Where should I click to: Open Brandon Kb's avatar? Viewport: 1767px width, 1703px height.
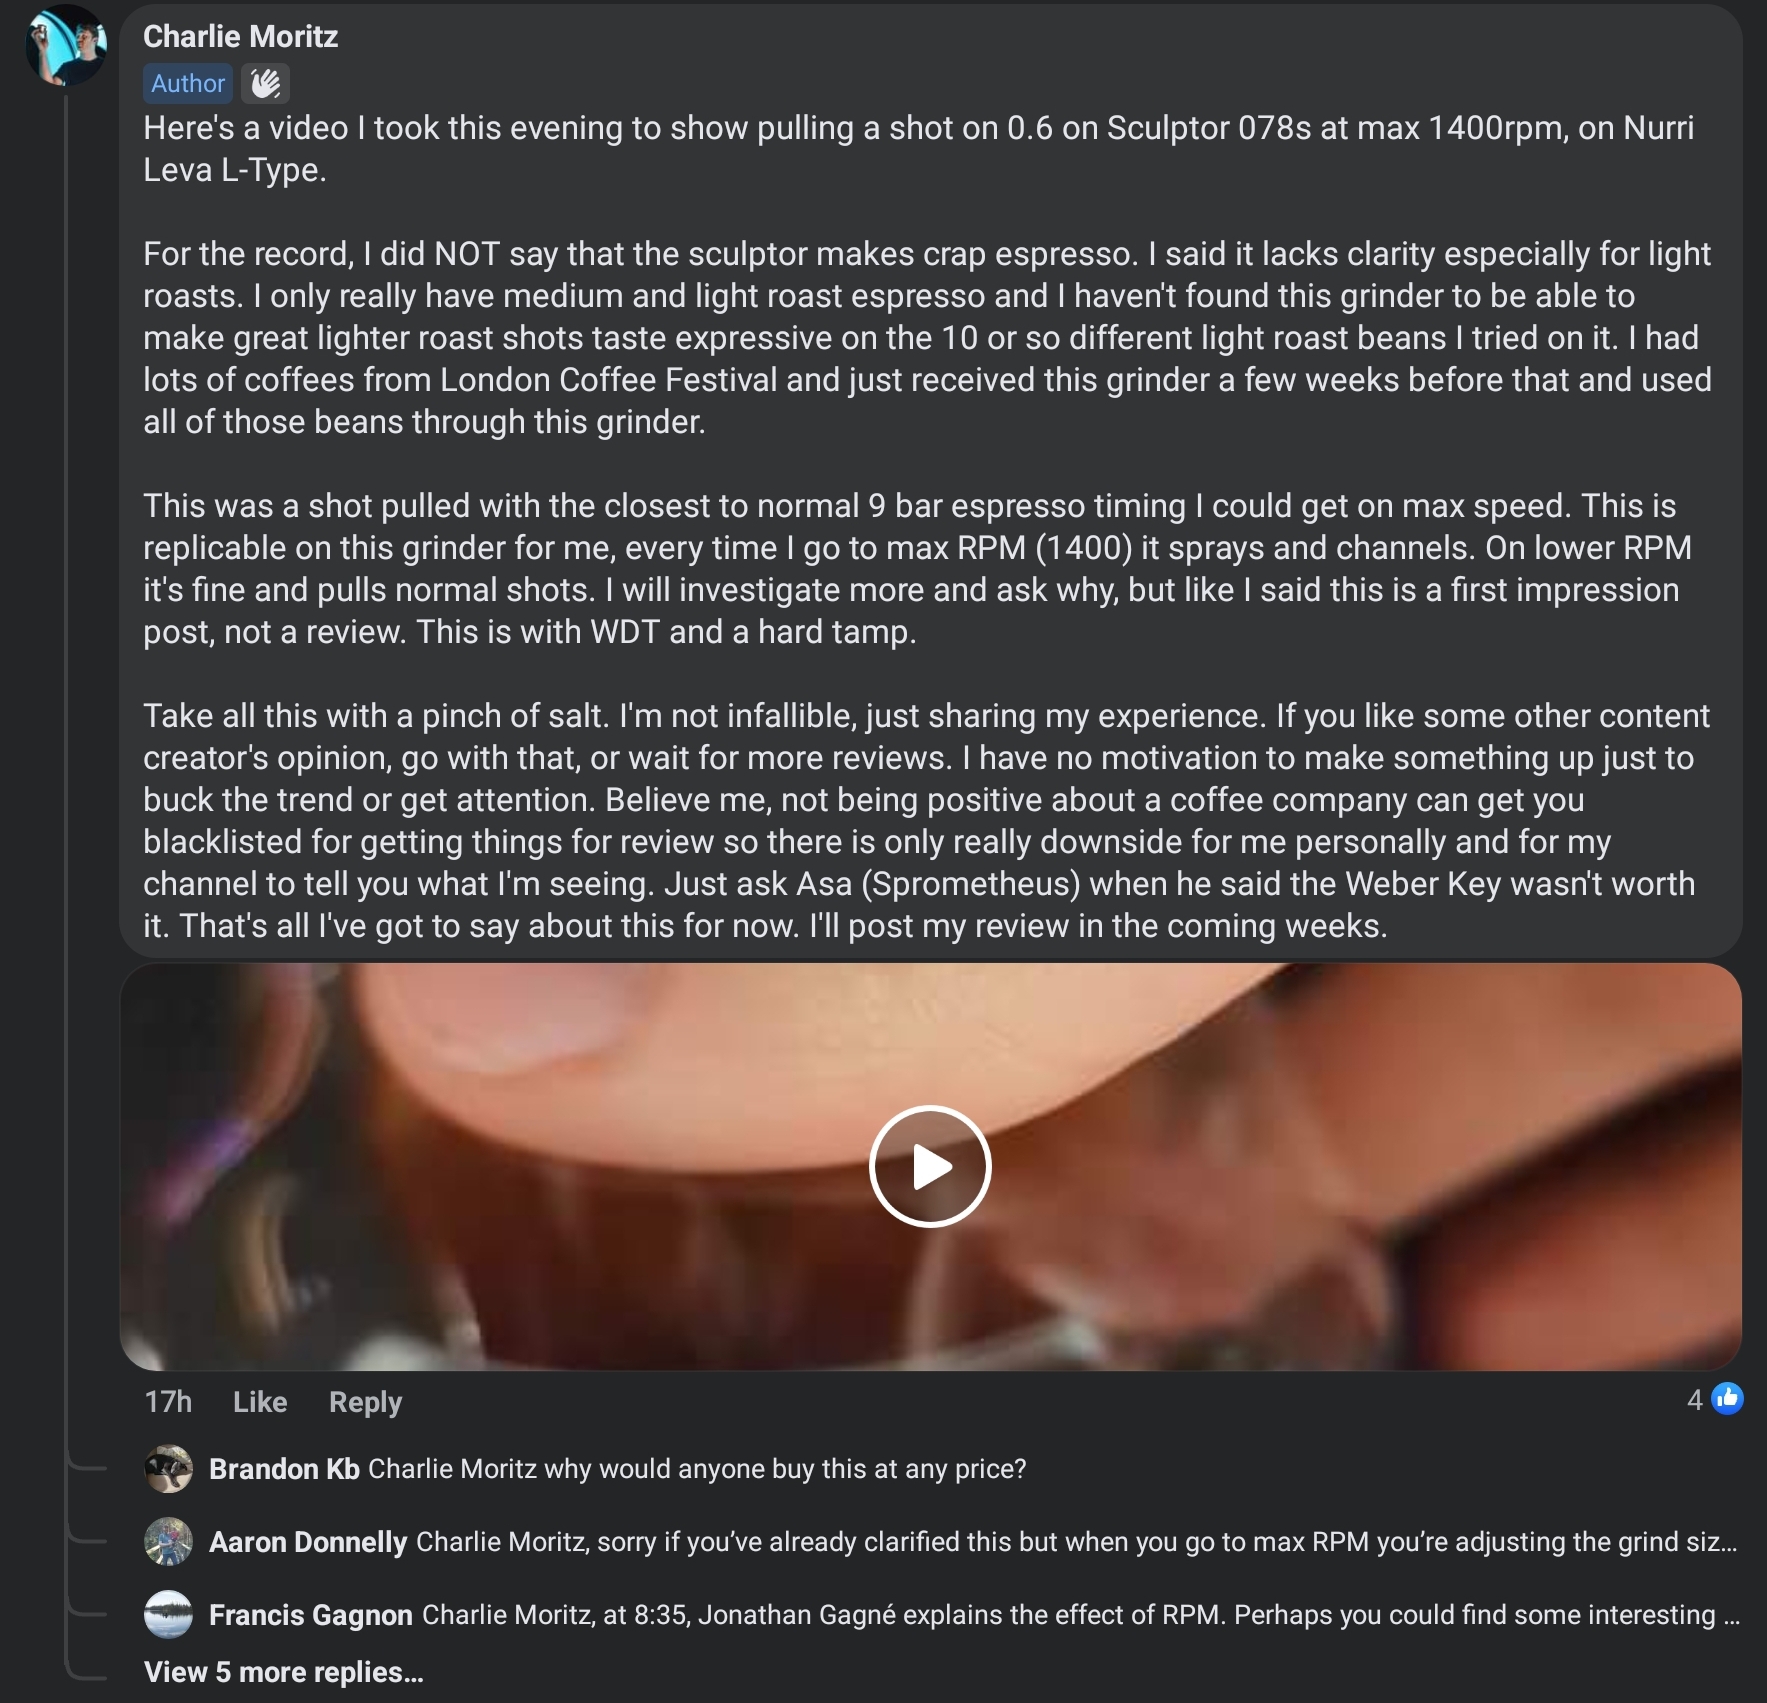[x=169, y=1469]
